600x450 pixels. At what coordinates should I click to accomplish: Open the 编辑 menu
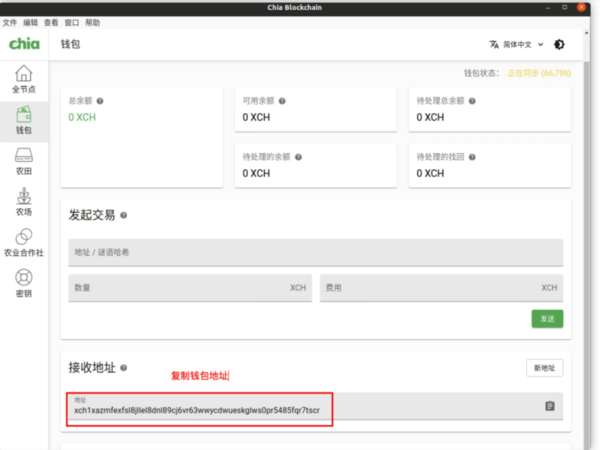30,22
